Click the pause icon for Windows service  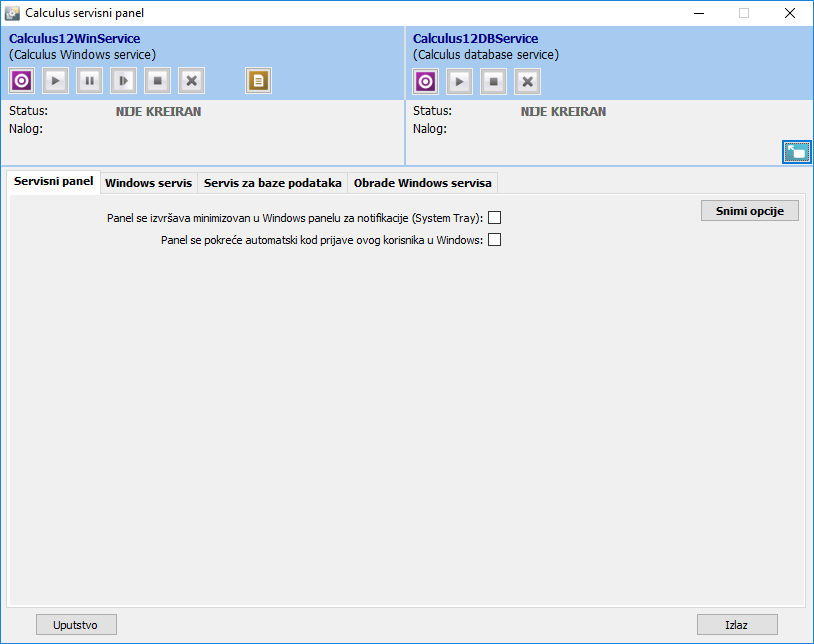click(90, 81)
